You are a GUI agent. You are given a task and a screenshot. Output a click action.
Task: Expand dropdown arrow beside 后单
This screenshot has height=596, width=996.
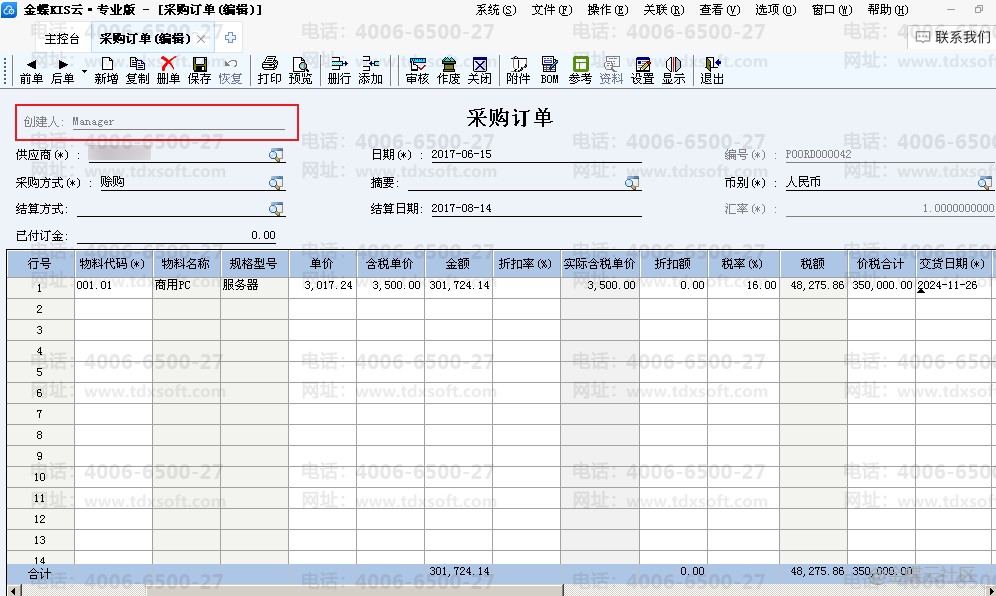tap(84, 71)
